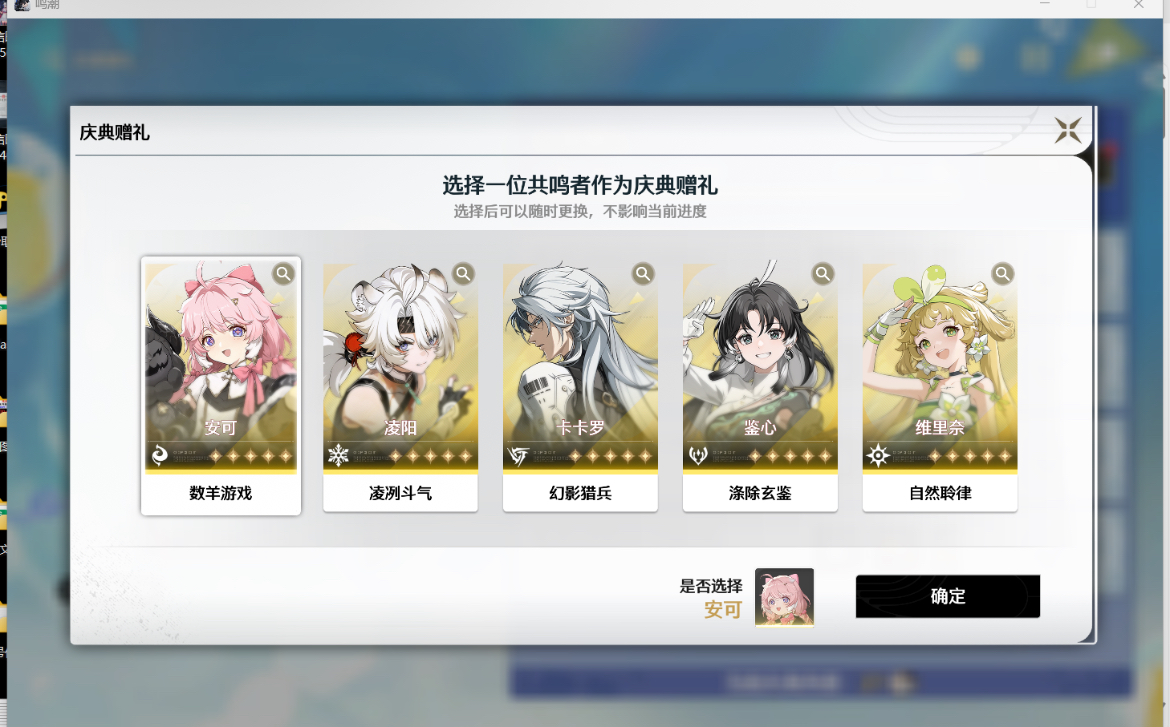Open magnifier preview for 鉴心 card
Viewport: 1170px width, 727px height.
pos(823,274)
